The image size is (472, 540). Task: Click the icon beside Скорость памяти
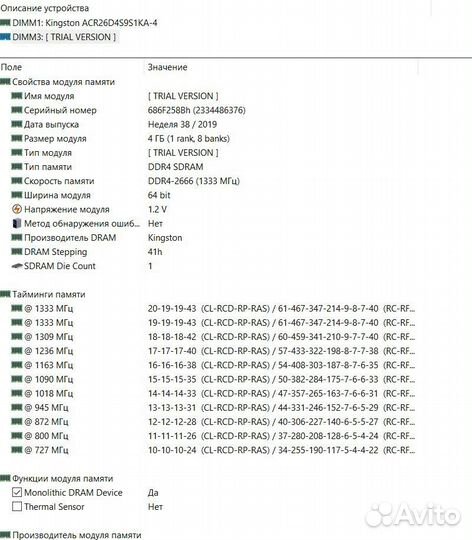click(x=17, y=180)
